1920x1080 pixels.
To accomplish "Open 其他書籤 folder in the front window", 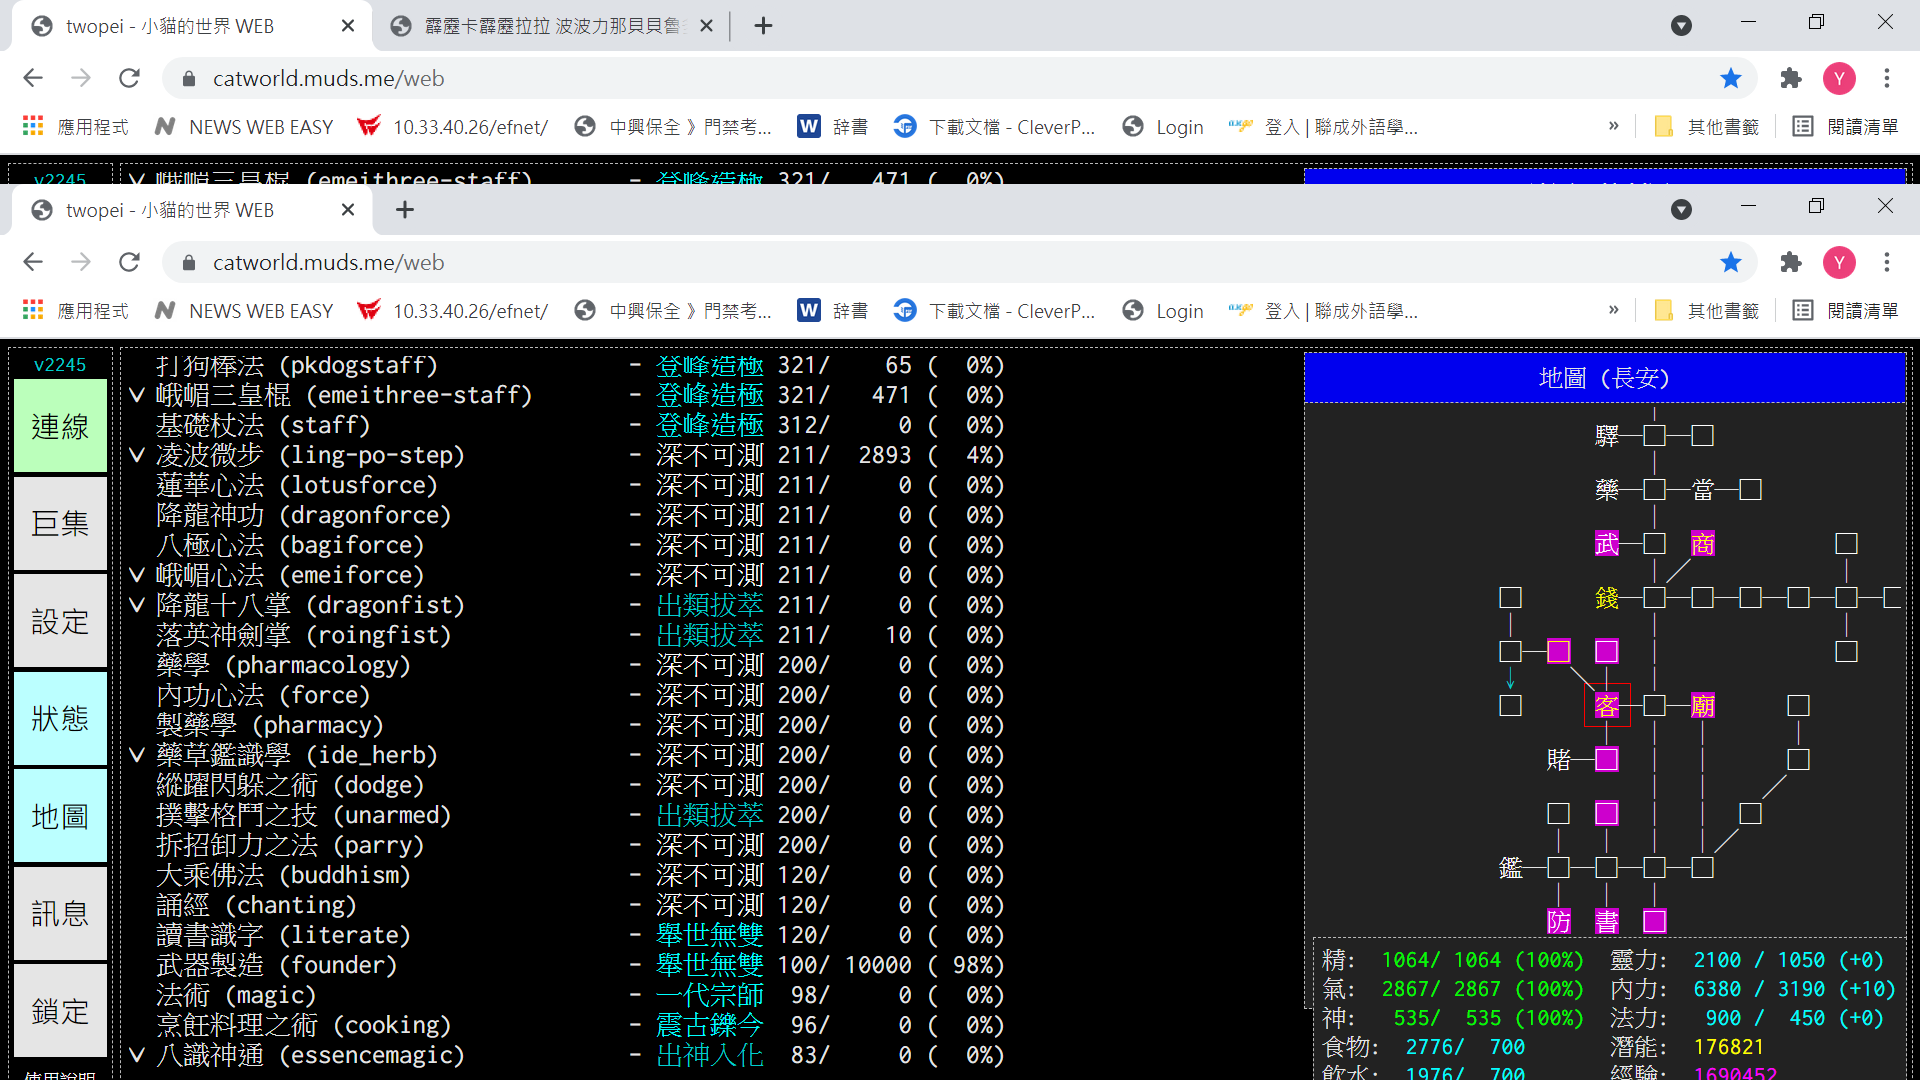I will 1707,310.
